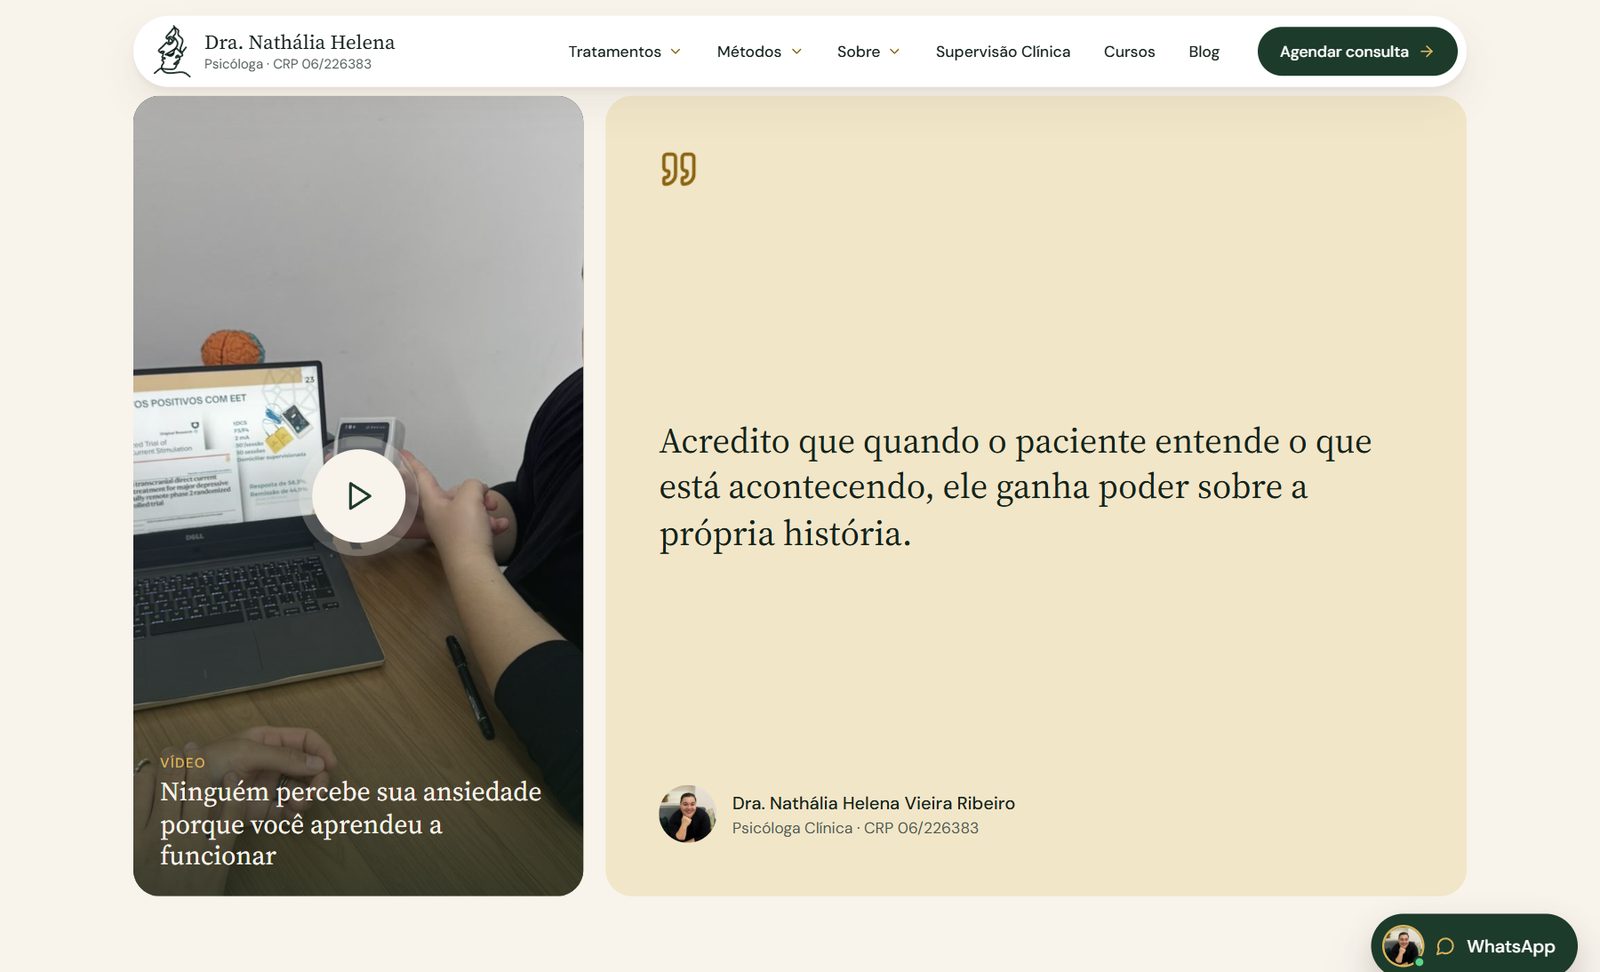Expand the Tratamentos dropdown chevron

[675, 51]
